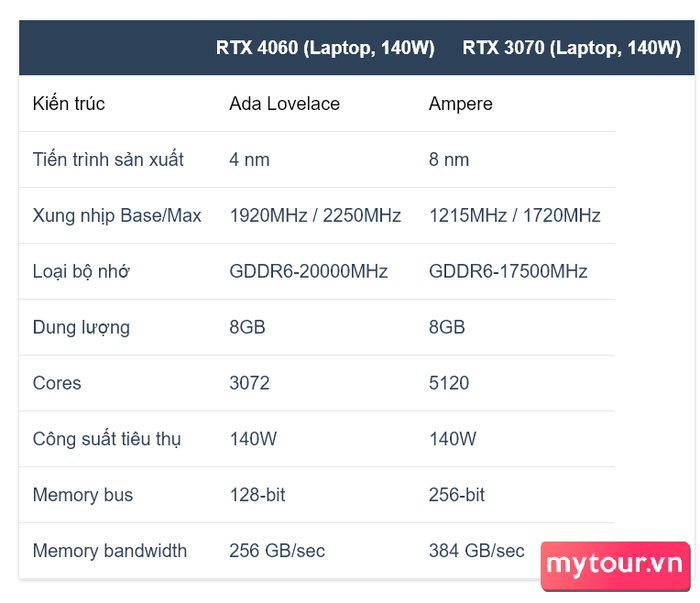Click the Kiến trúc row label
The width and height of the screenshot is (700, 603).
pos(69,104)
